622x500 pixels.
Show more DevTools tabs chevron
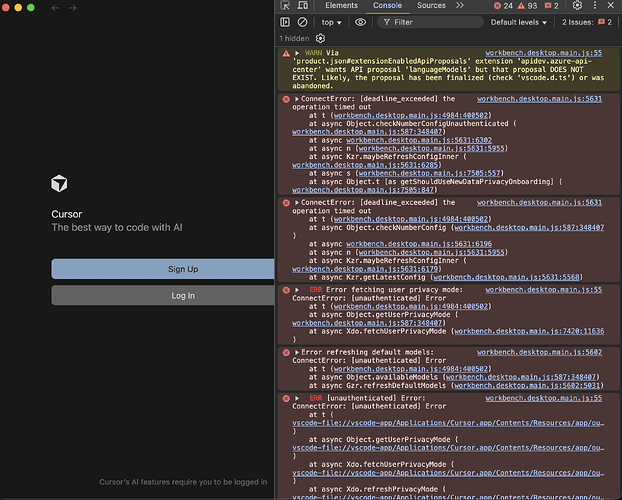pos(459,5)
